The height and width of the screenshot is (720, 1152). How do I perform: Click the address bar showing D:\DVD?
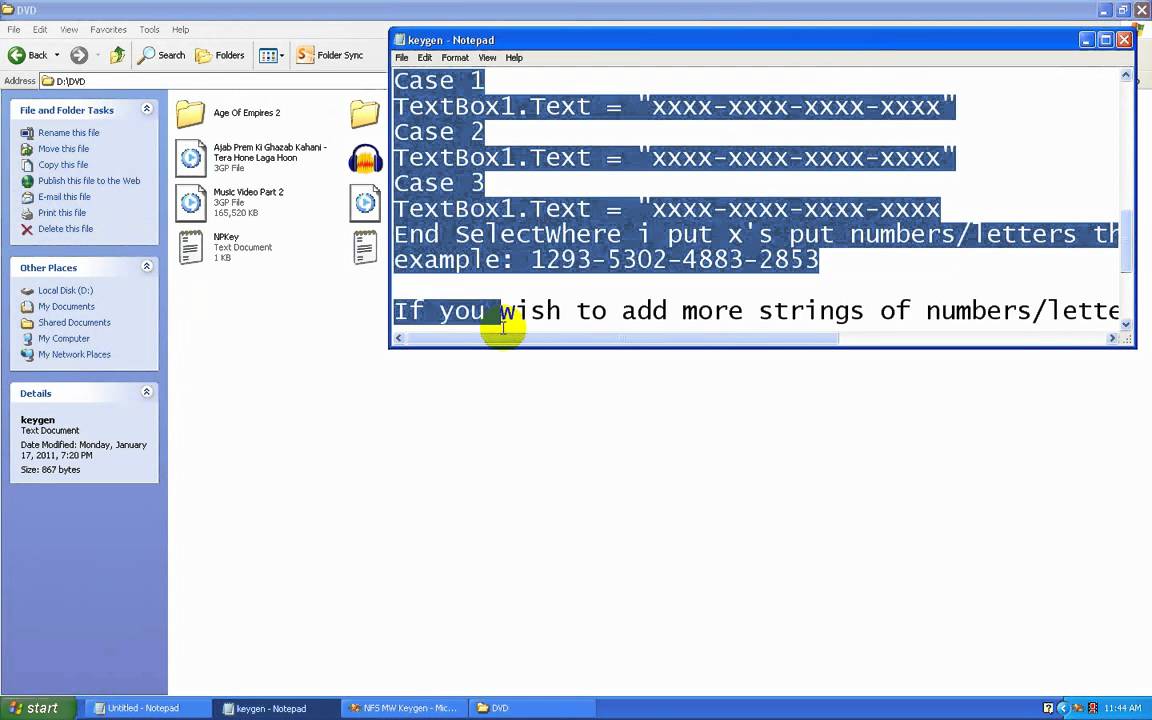(213, 81)
